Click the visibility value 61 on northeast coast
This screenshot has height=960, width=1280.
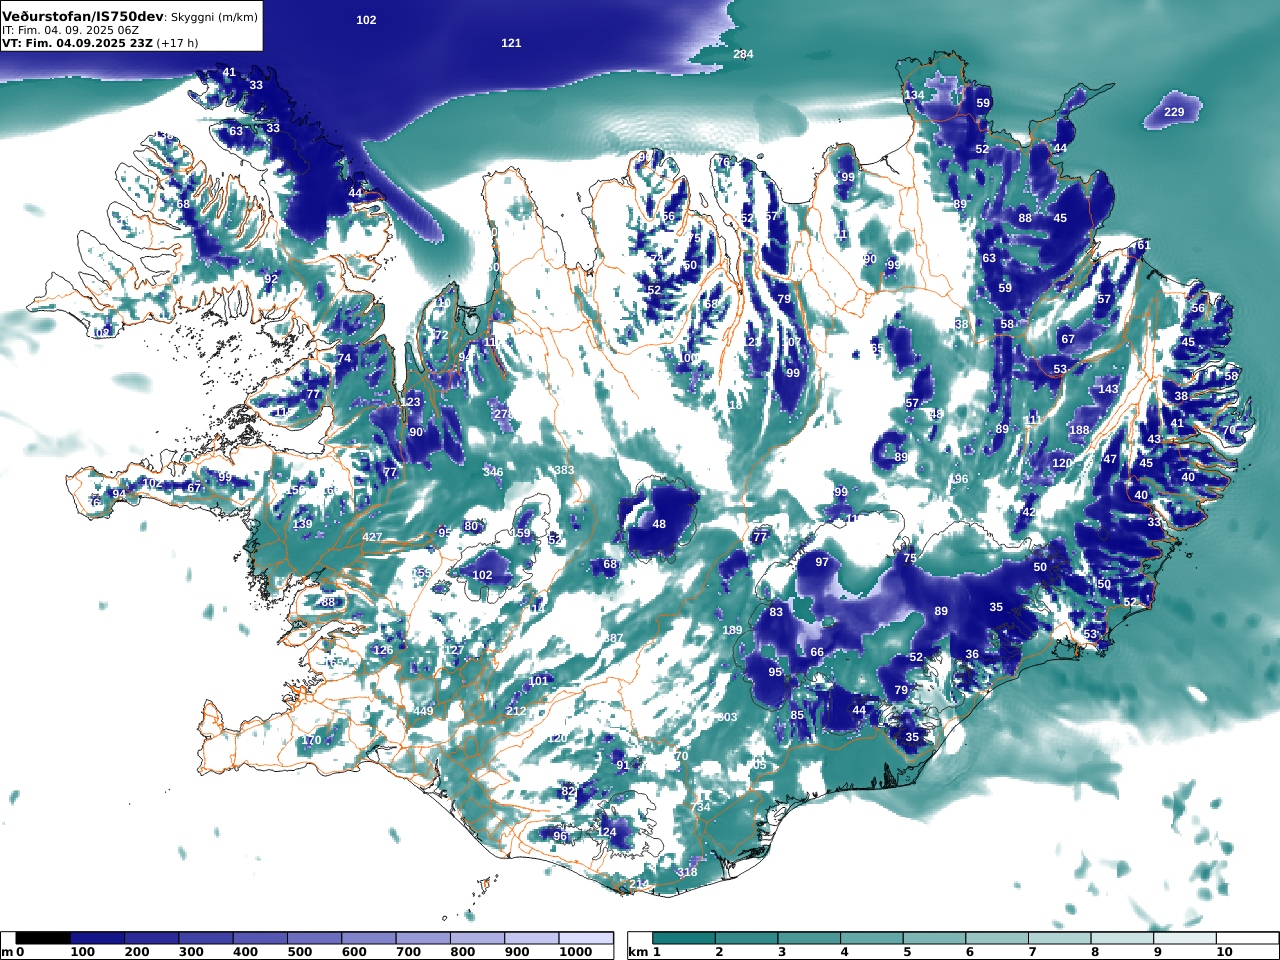(1144, 245)
